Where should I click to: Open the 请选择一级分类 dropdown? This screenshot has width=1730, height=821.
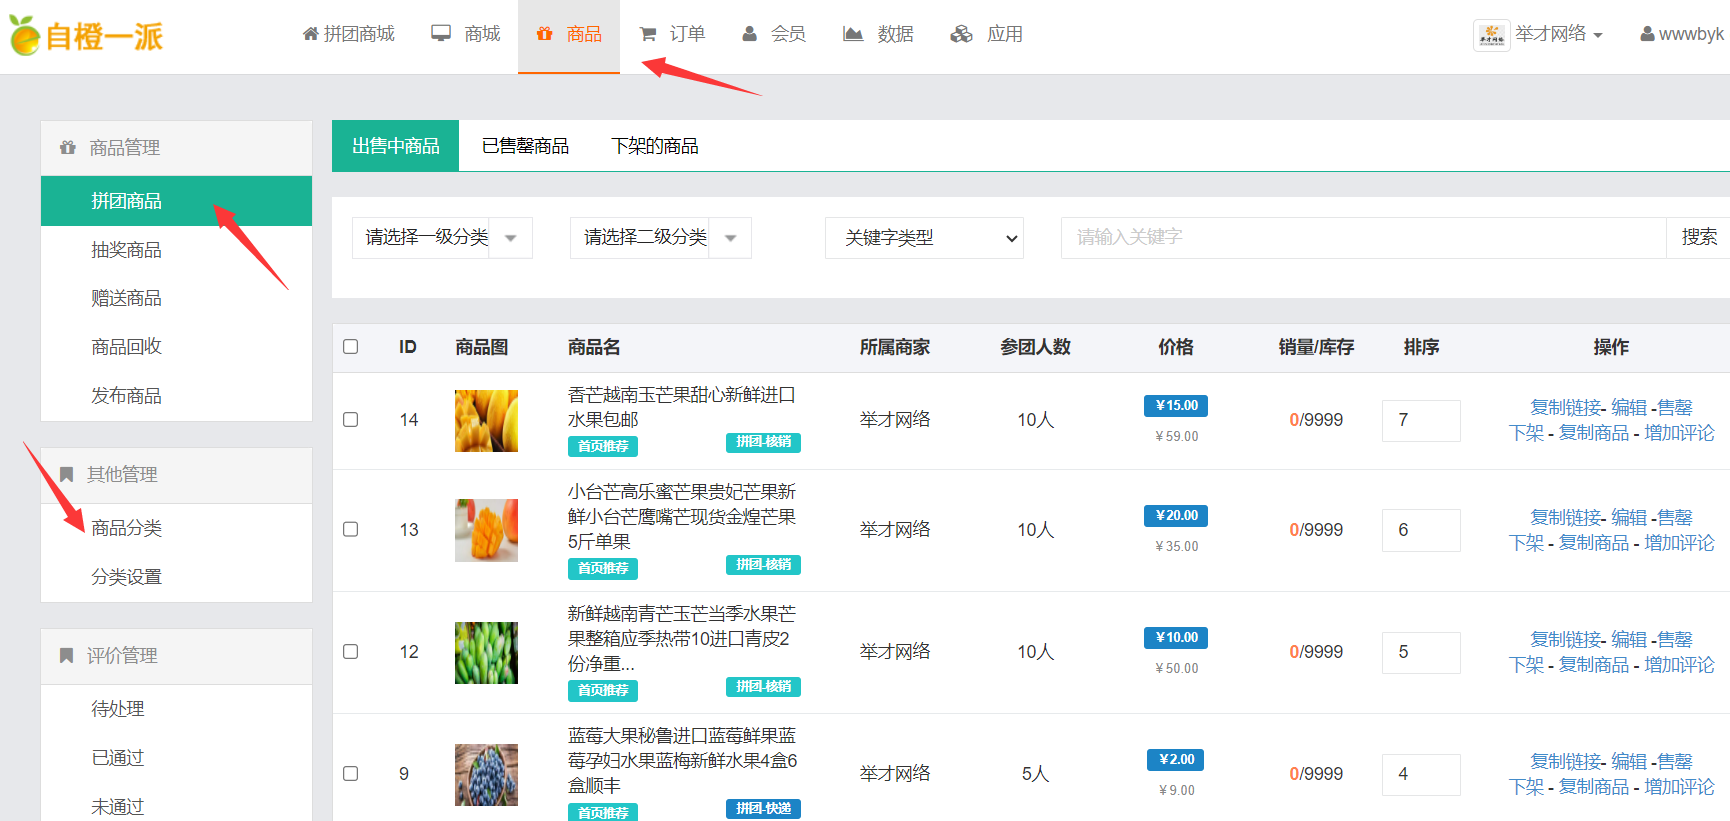click(x=442, y=238)
